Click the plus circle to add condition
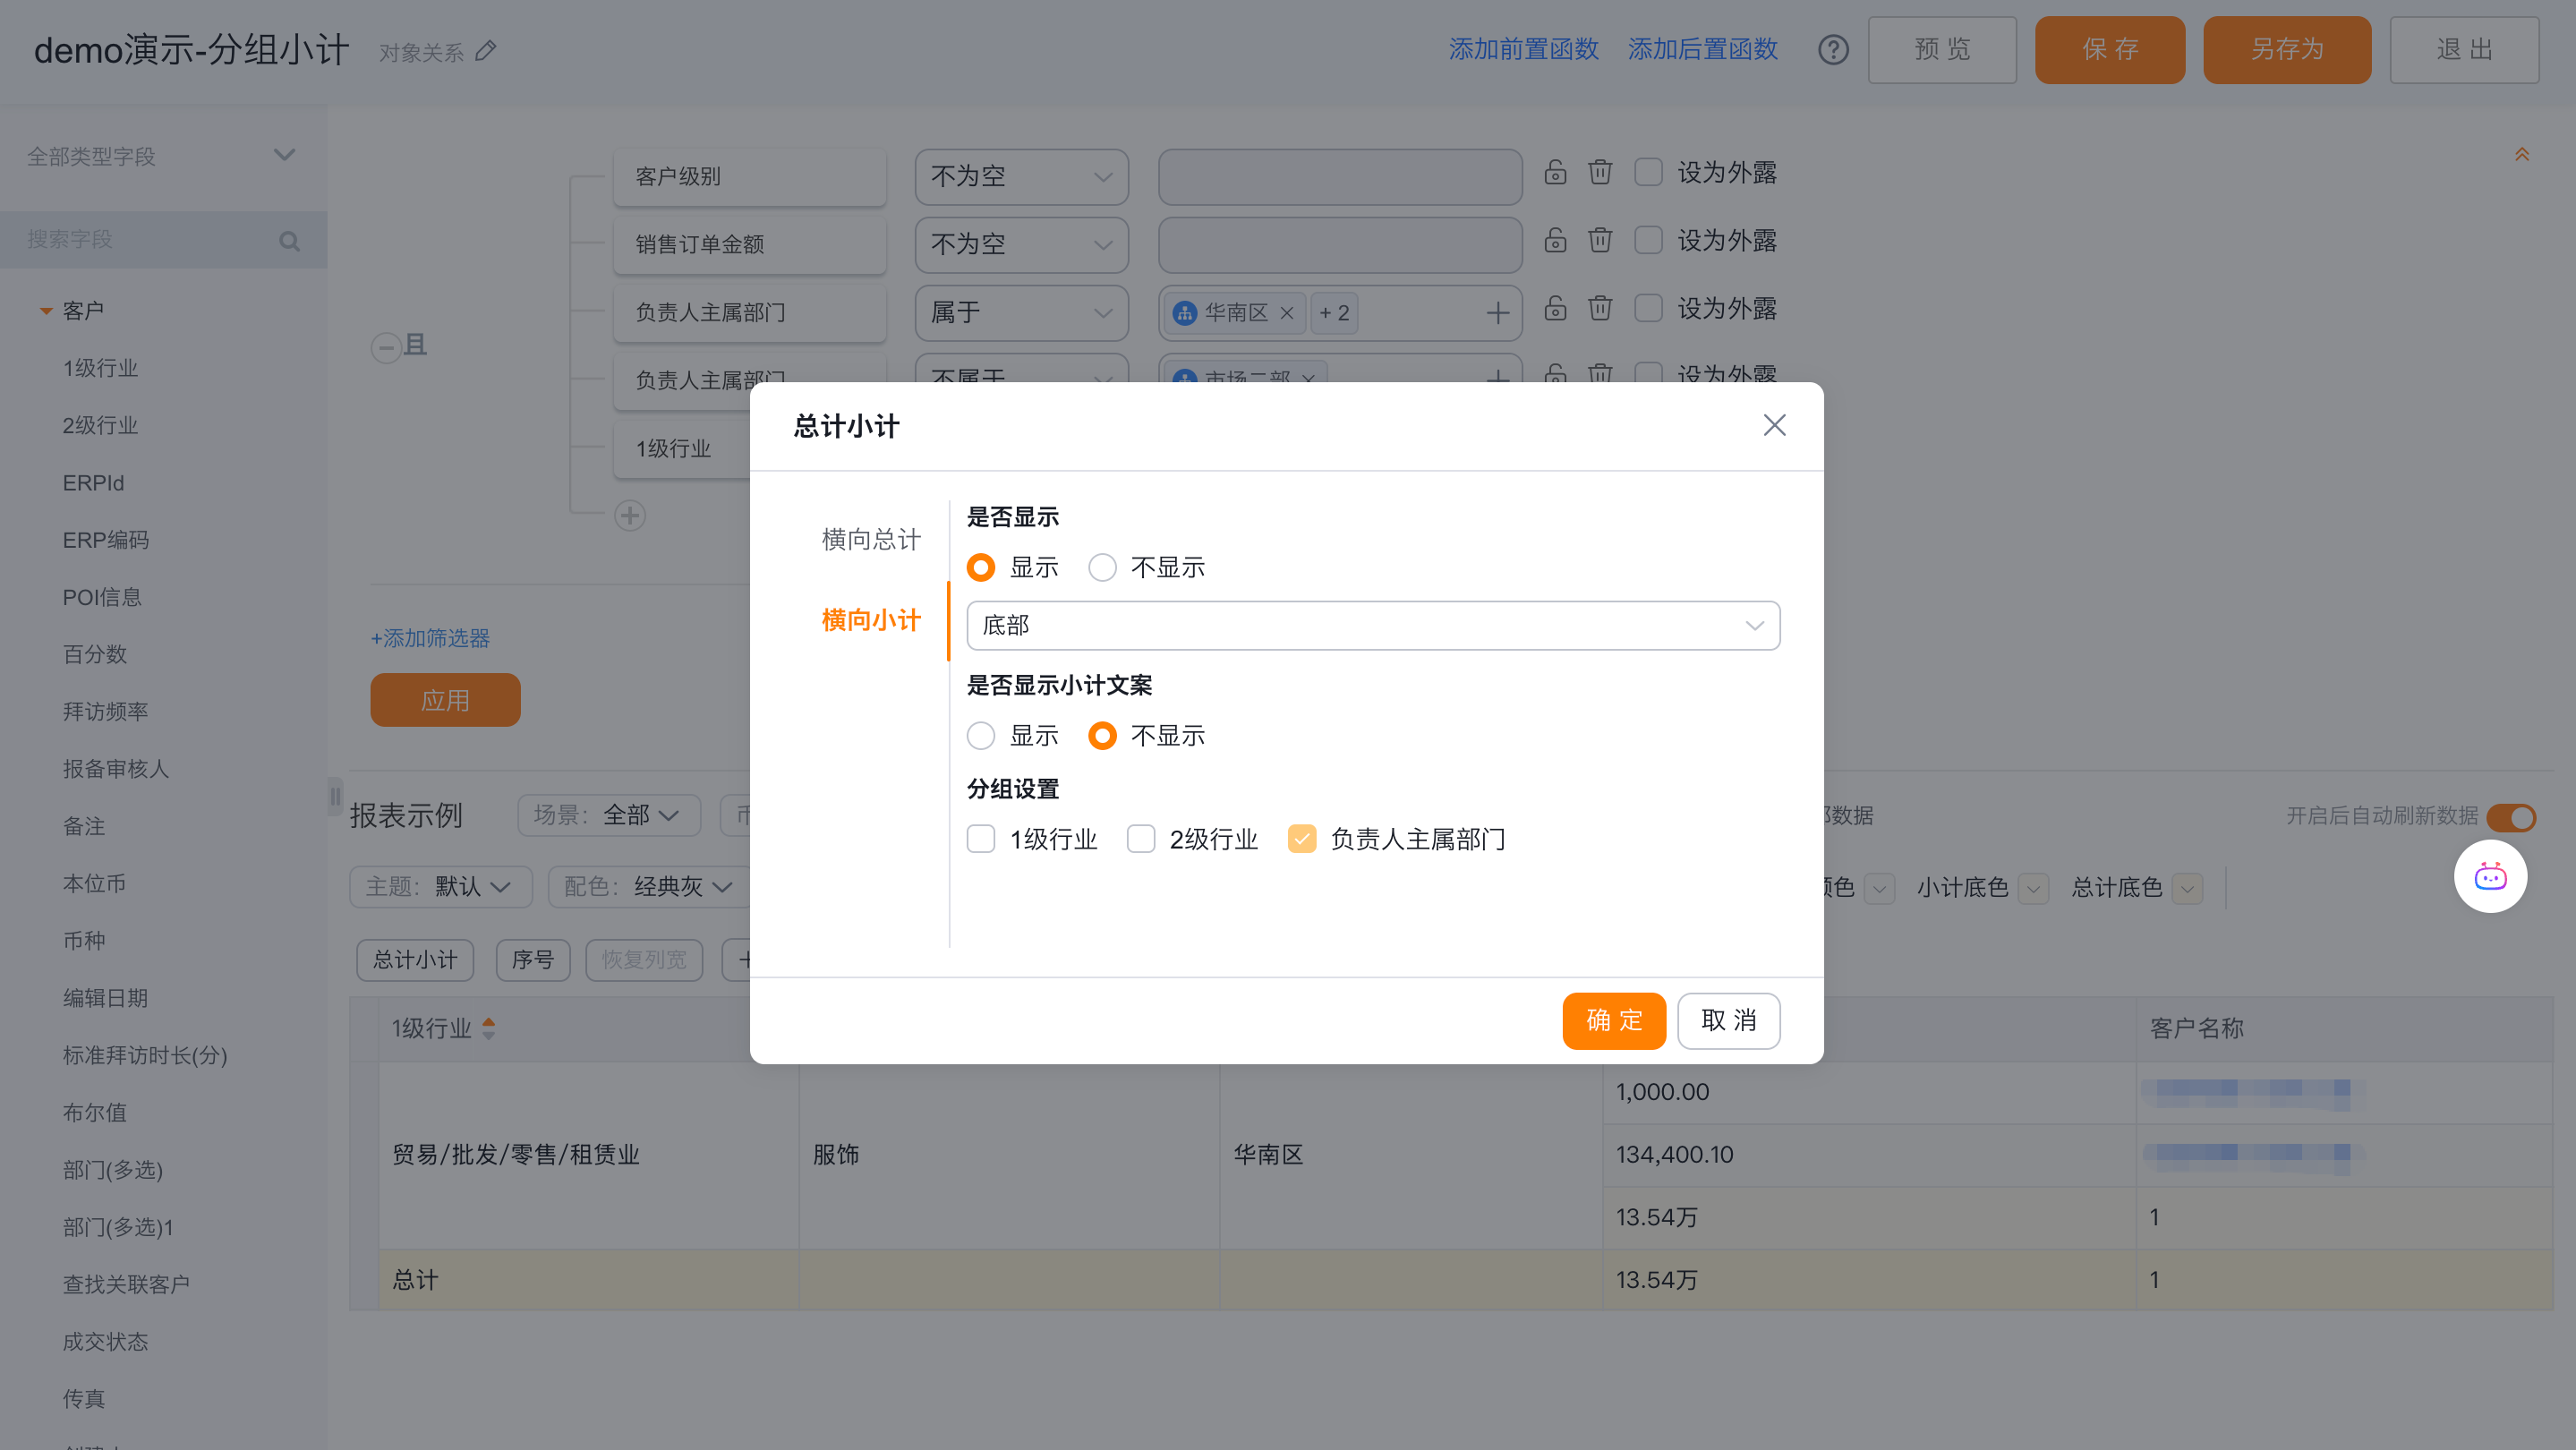2576x1450 pixels. (x=629, y=515)
